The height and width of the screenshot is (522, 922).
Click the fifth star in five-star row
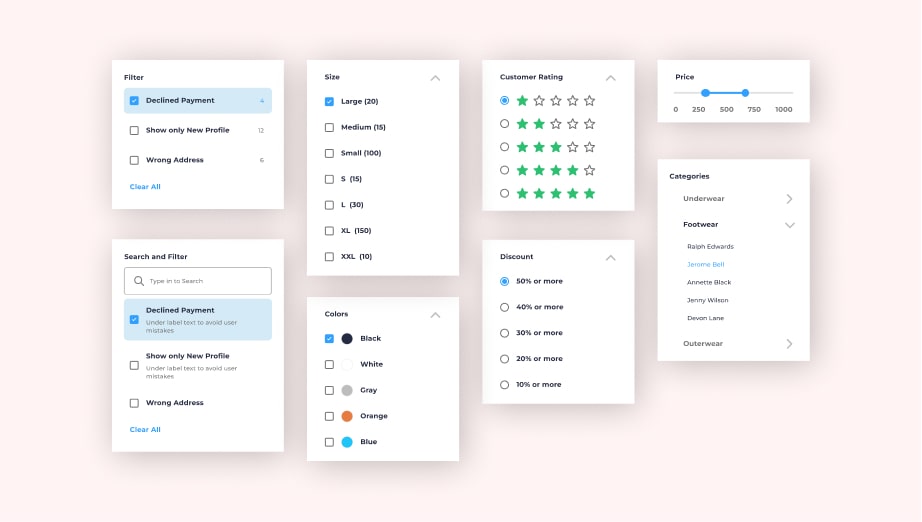coord(589,193)
